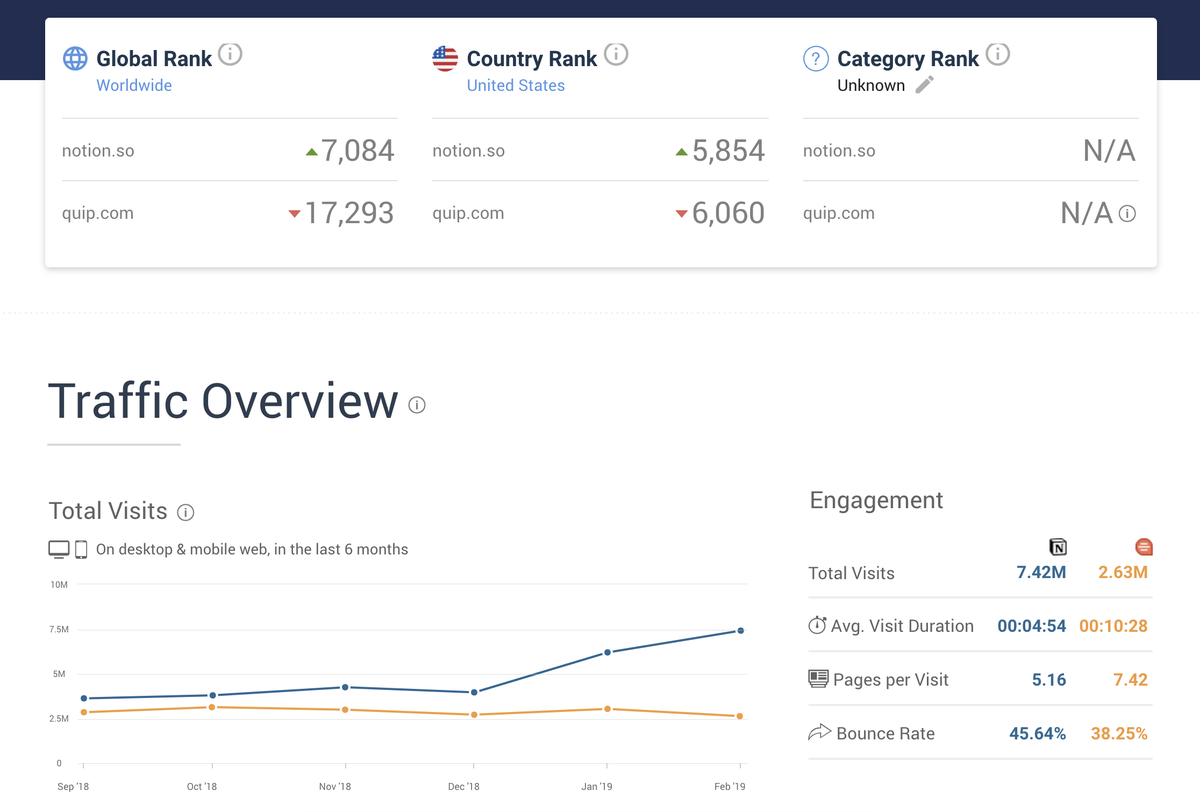Click info icon next to quip.com N/A
The image size is (1200, 812).
click(x=1127, y=213)
